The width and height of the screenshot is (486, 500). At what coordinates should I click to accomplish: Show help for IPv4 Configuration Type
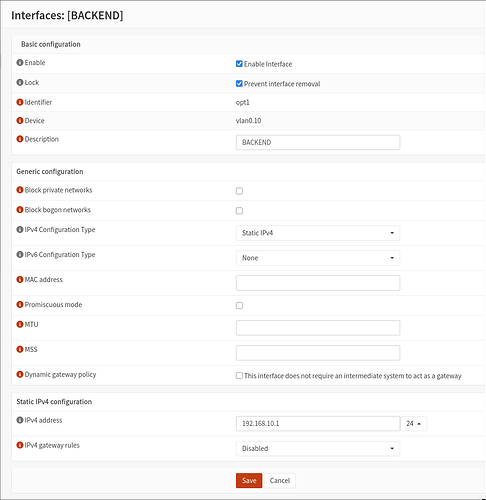click(x=20, y=230)
